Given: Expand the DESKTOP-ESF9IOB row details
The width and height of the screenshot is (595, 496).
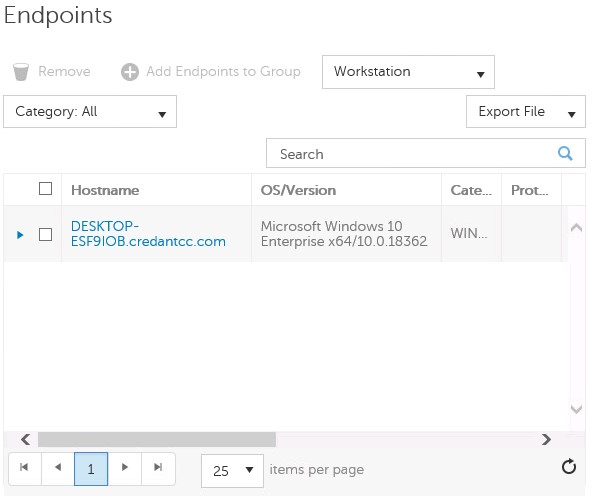Looking at the screenshot, I should [20, 235].
